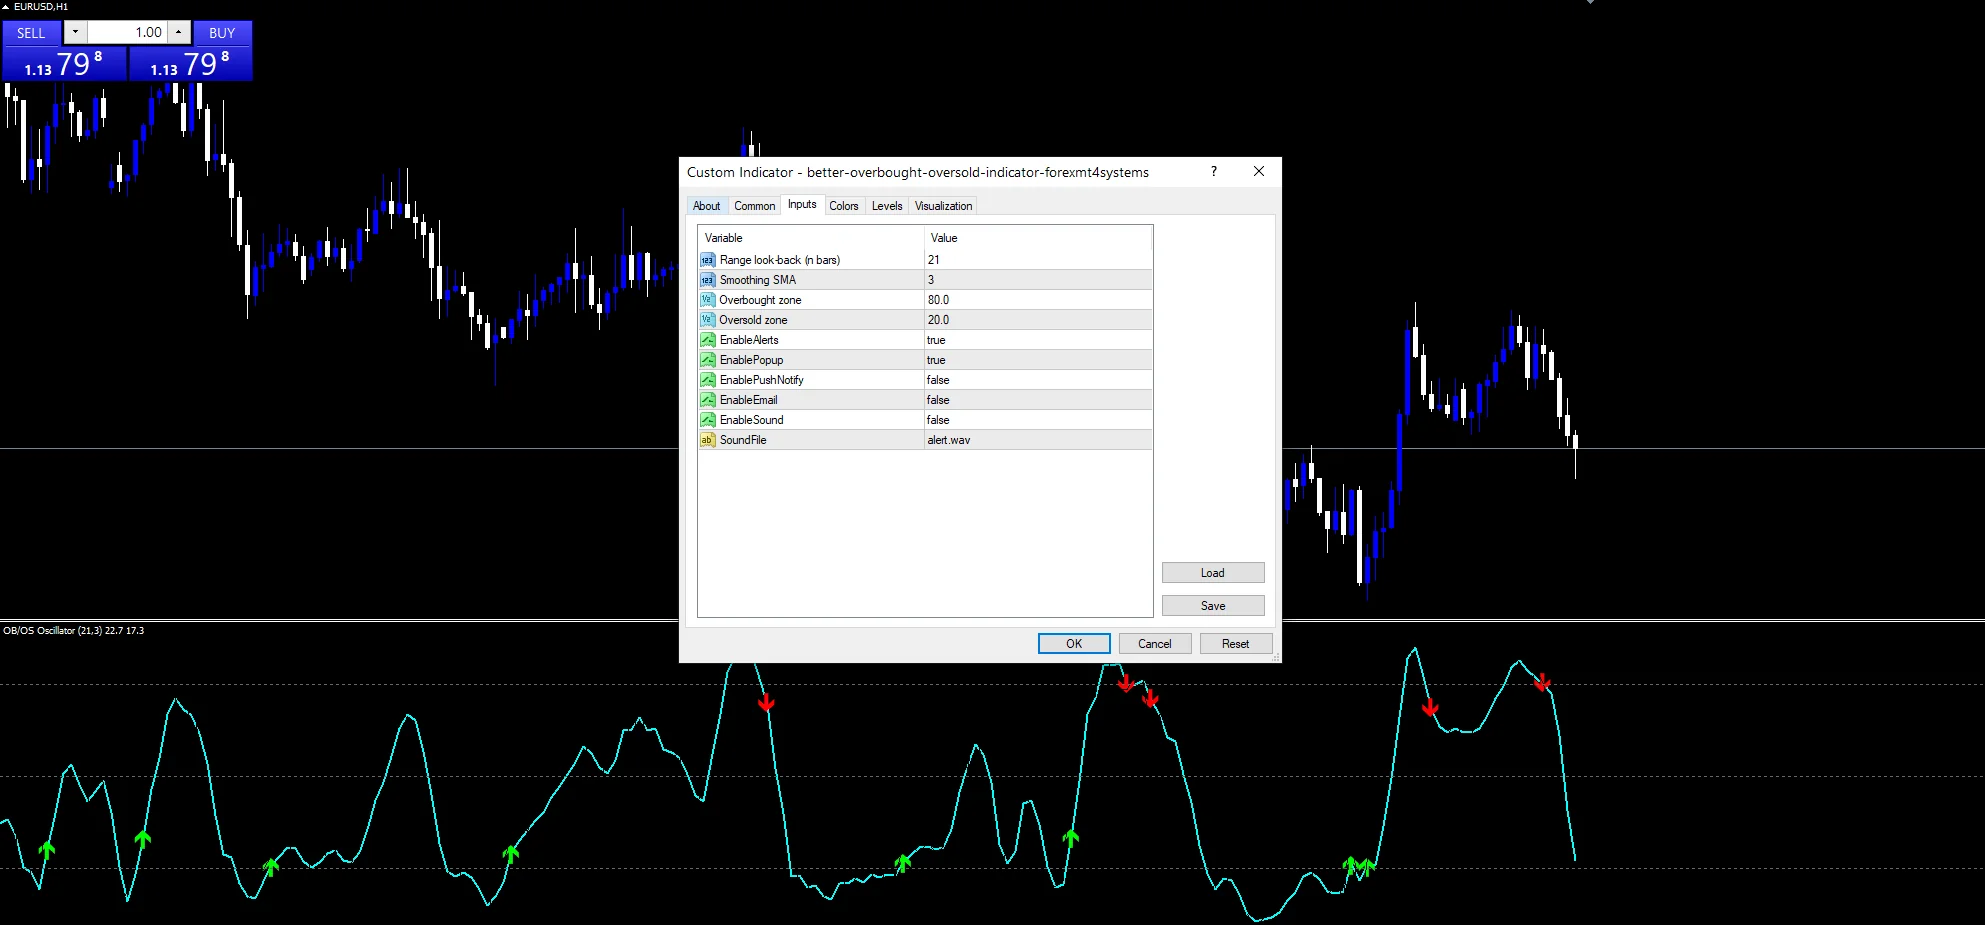Click the EnablePopup boolean icon
This screenshot has width=1985, height=925.
click(707, 360)
